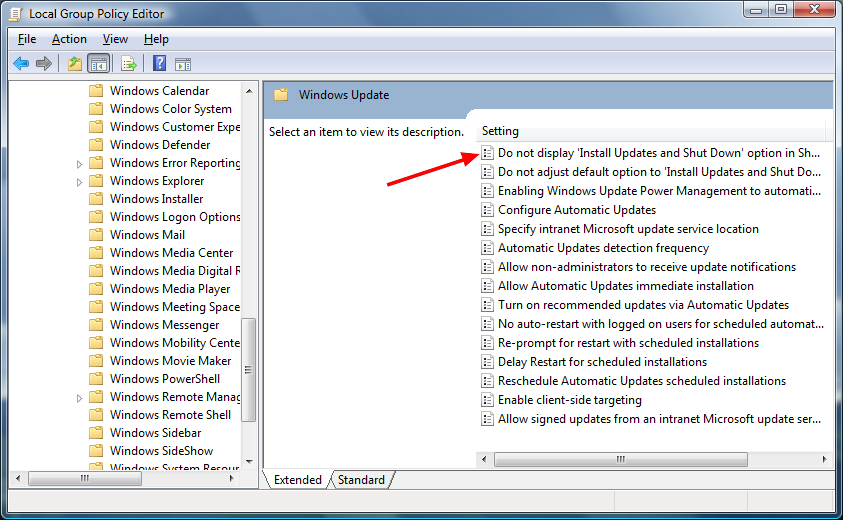
Task: Select Windows Calendar in the tree
Action: [x=160, y=91]
